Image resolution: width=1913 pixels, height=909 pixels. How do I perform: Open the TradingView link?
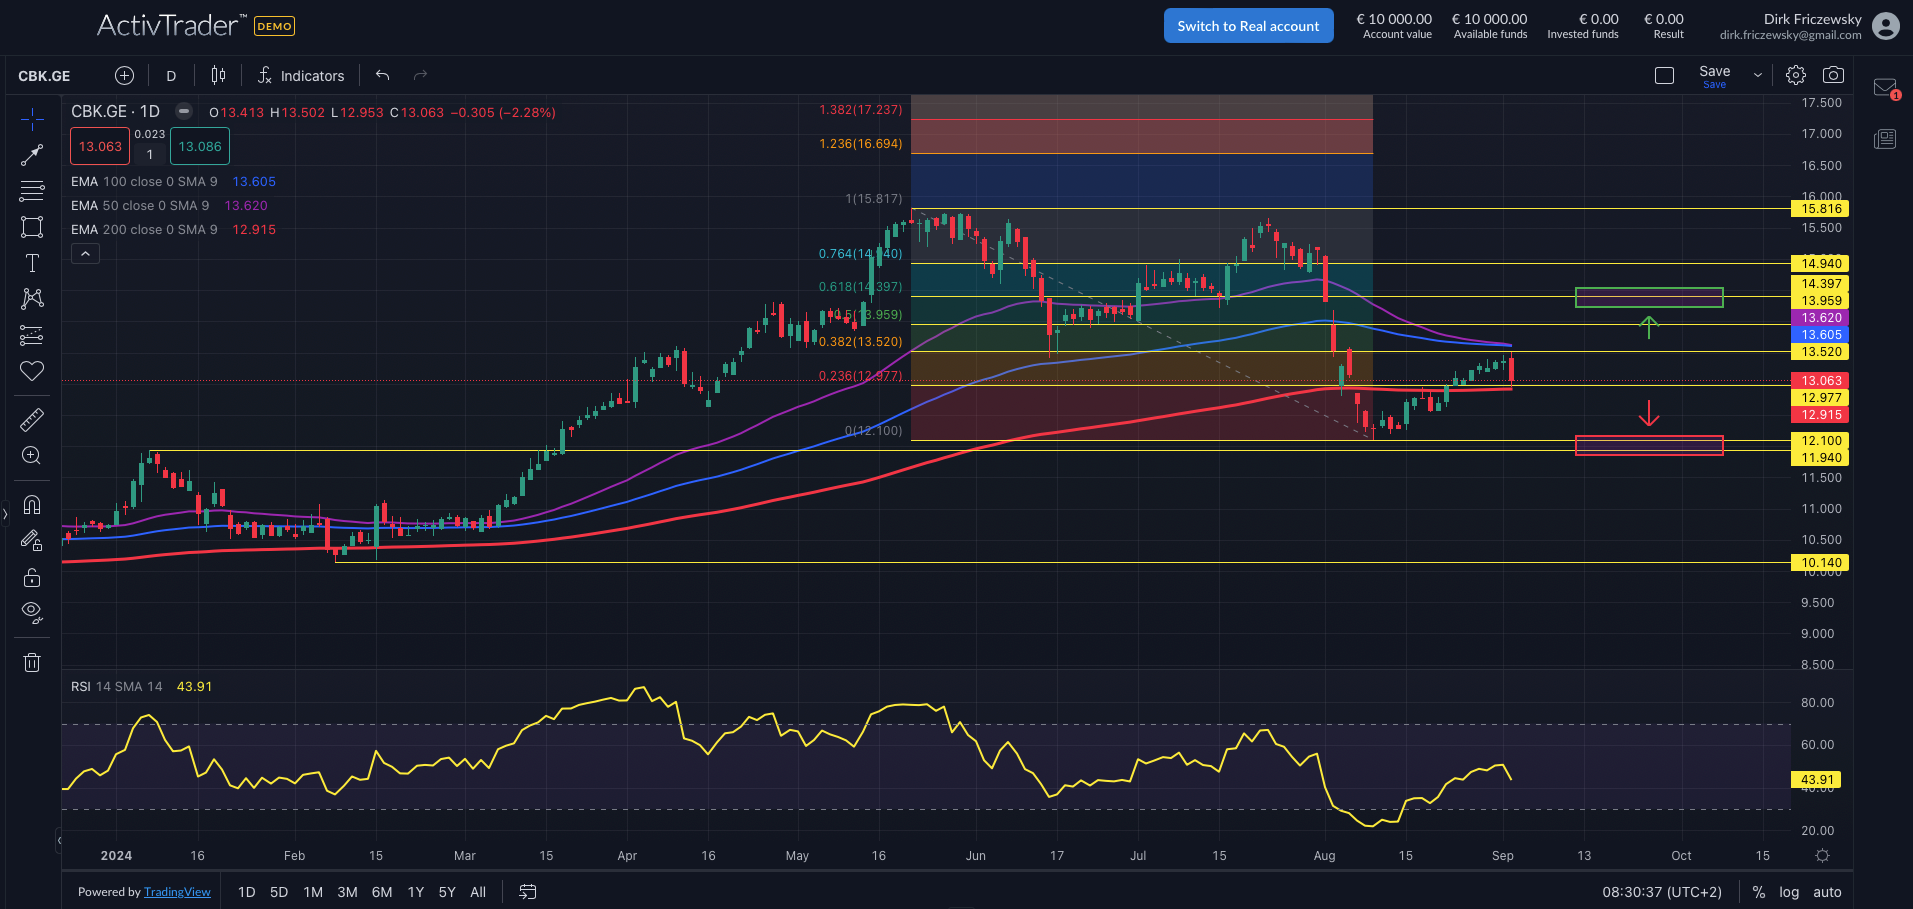tap(177, 892)
